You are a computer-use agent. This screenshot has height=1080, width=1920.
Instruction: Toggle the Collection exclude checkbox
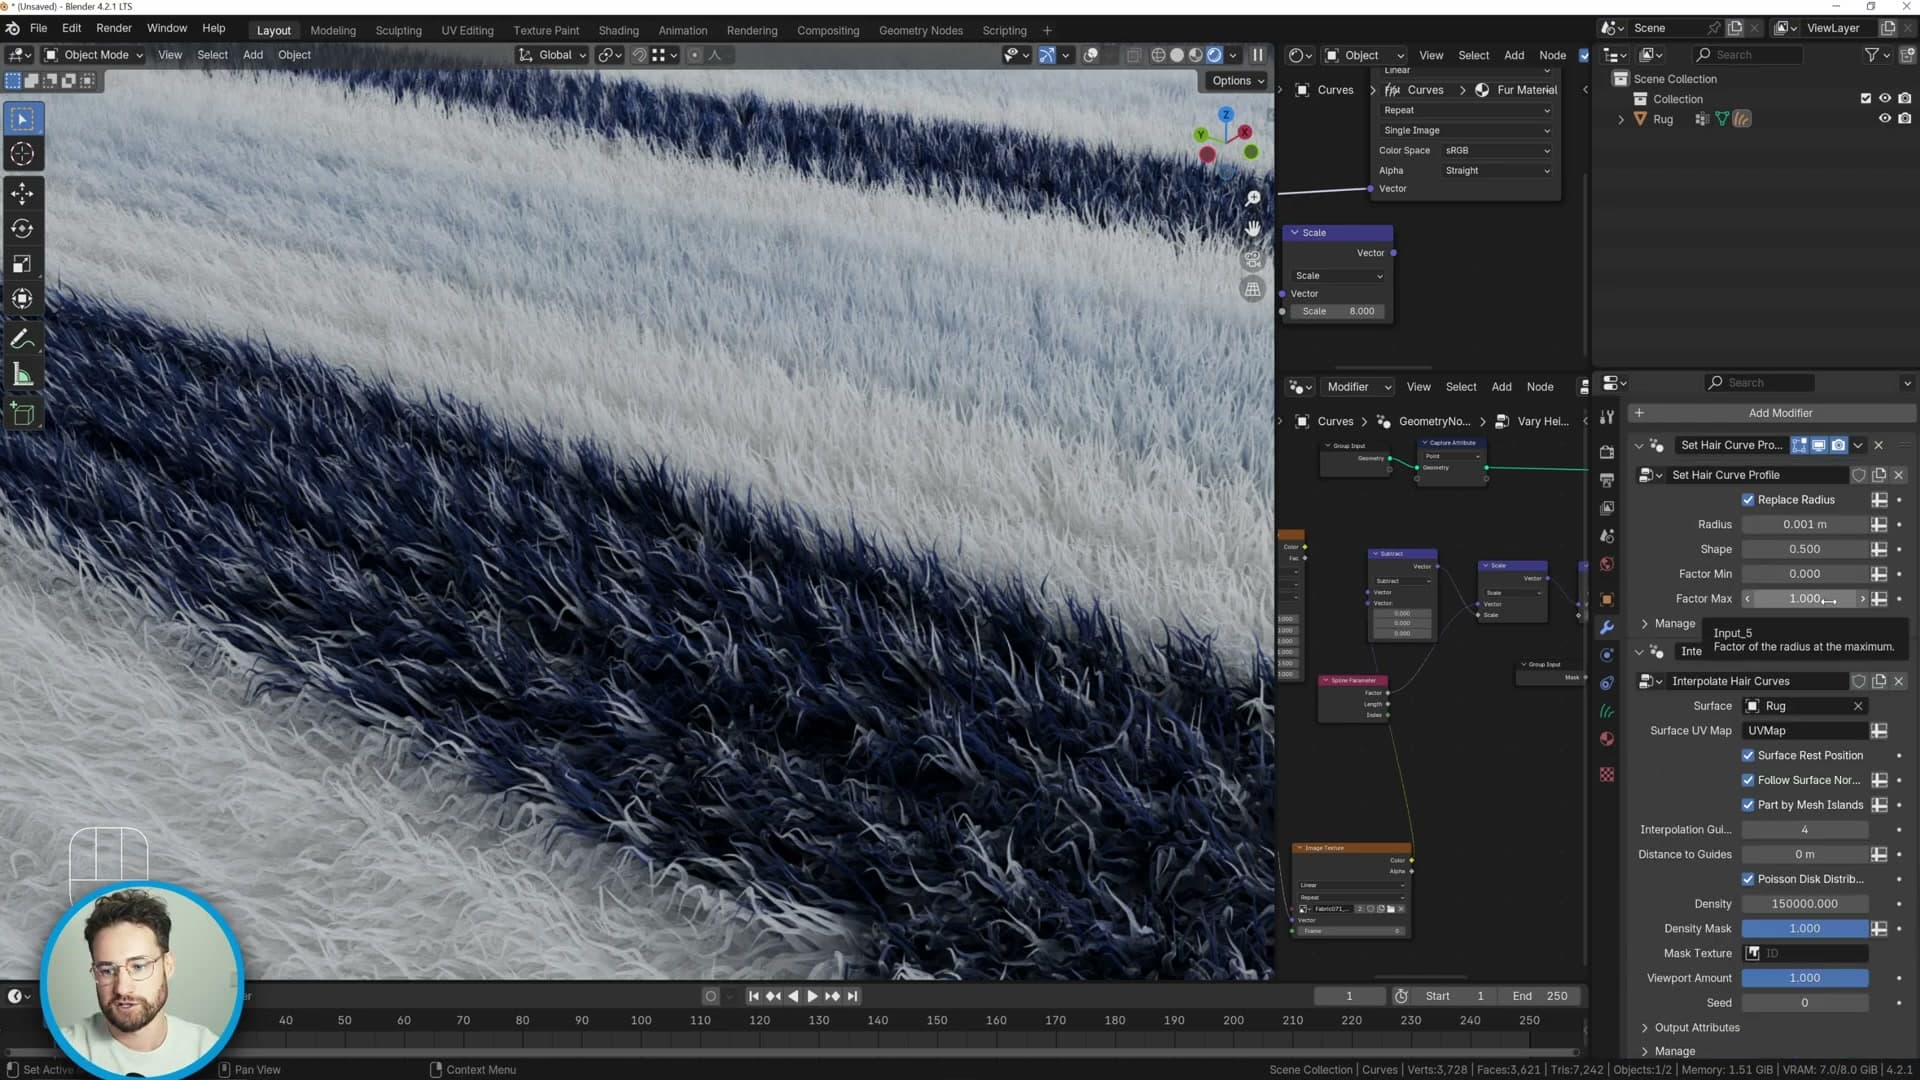coord(1865,99)
